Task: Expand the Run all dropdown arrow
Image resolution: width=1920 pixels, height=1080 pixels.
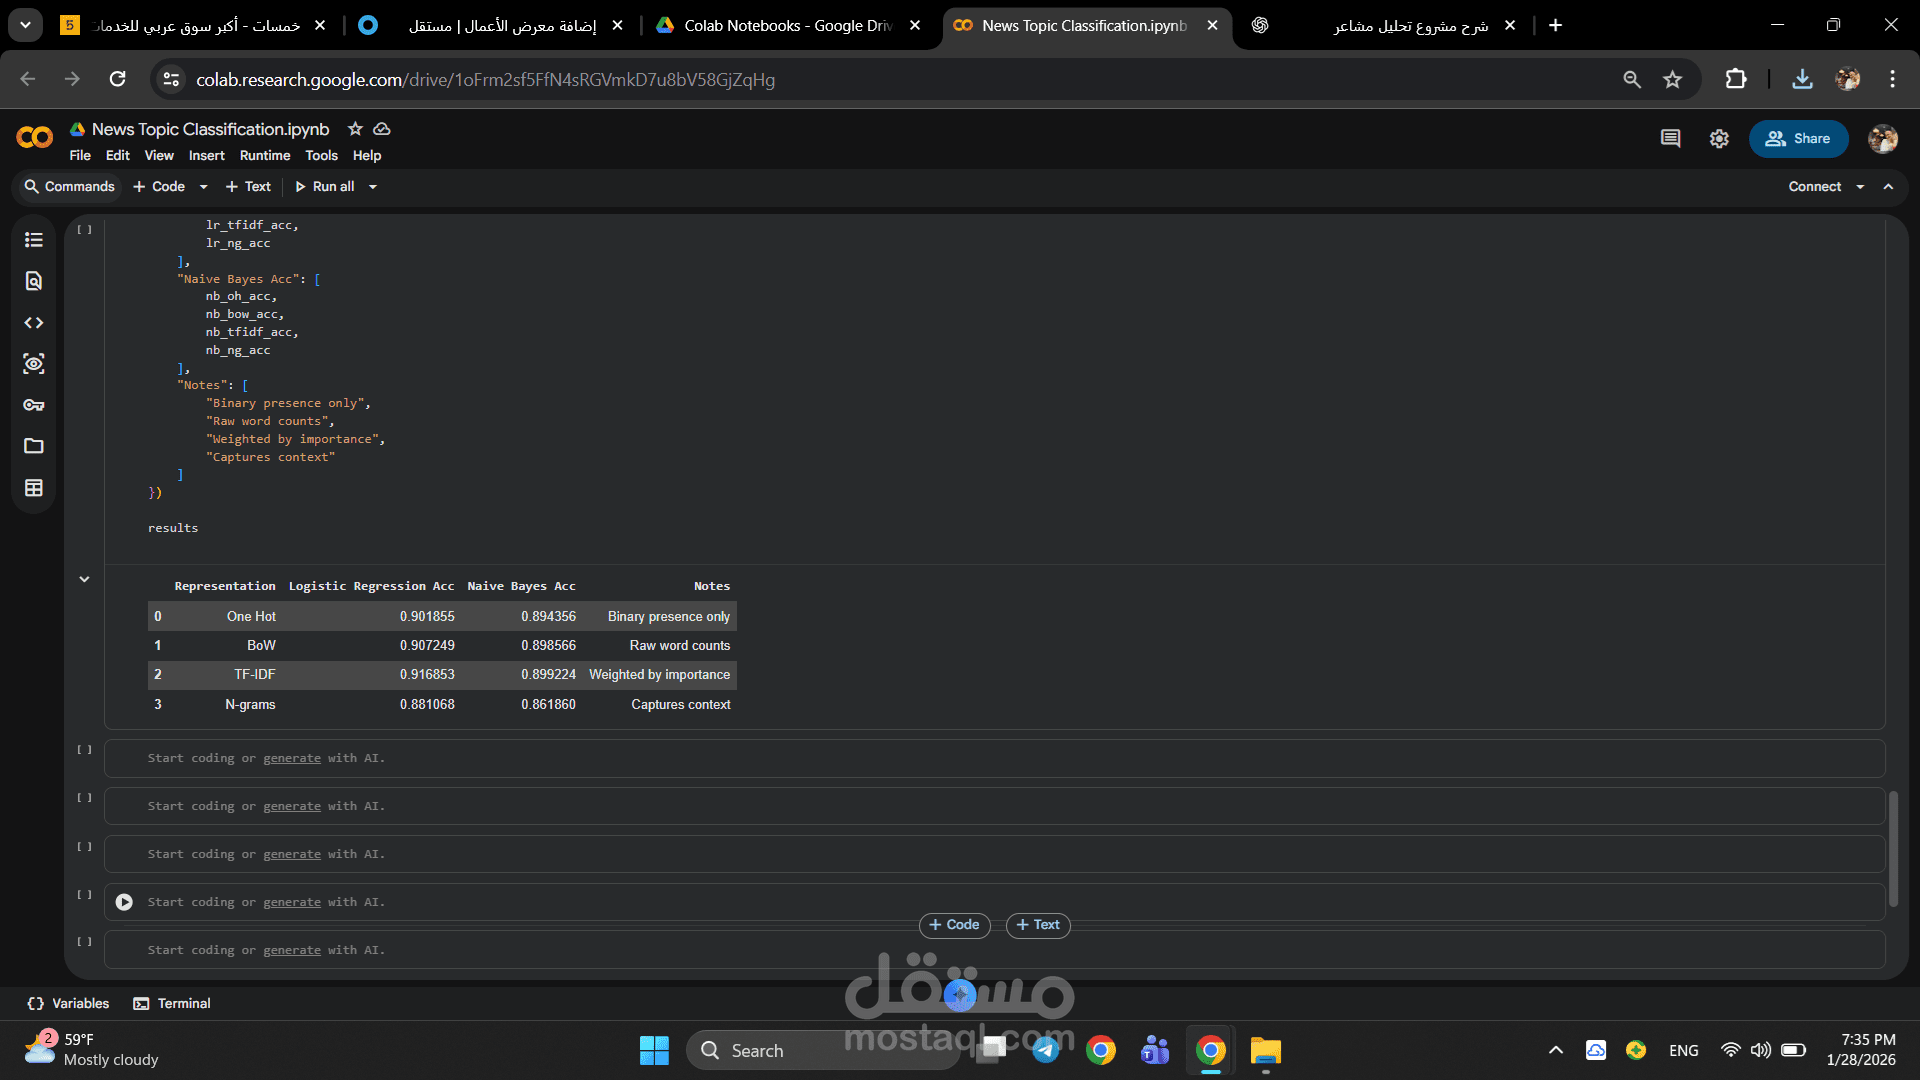Action: click(373, 187)
